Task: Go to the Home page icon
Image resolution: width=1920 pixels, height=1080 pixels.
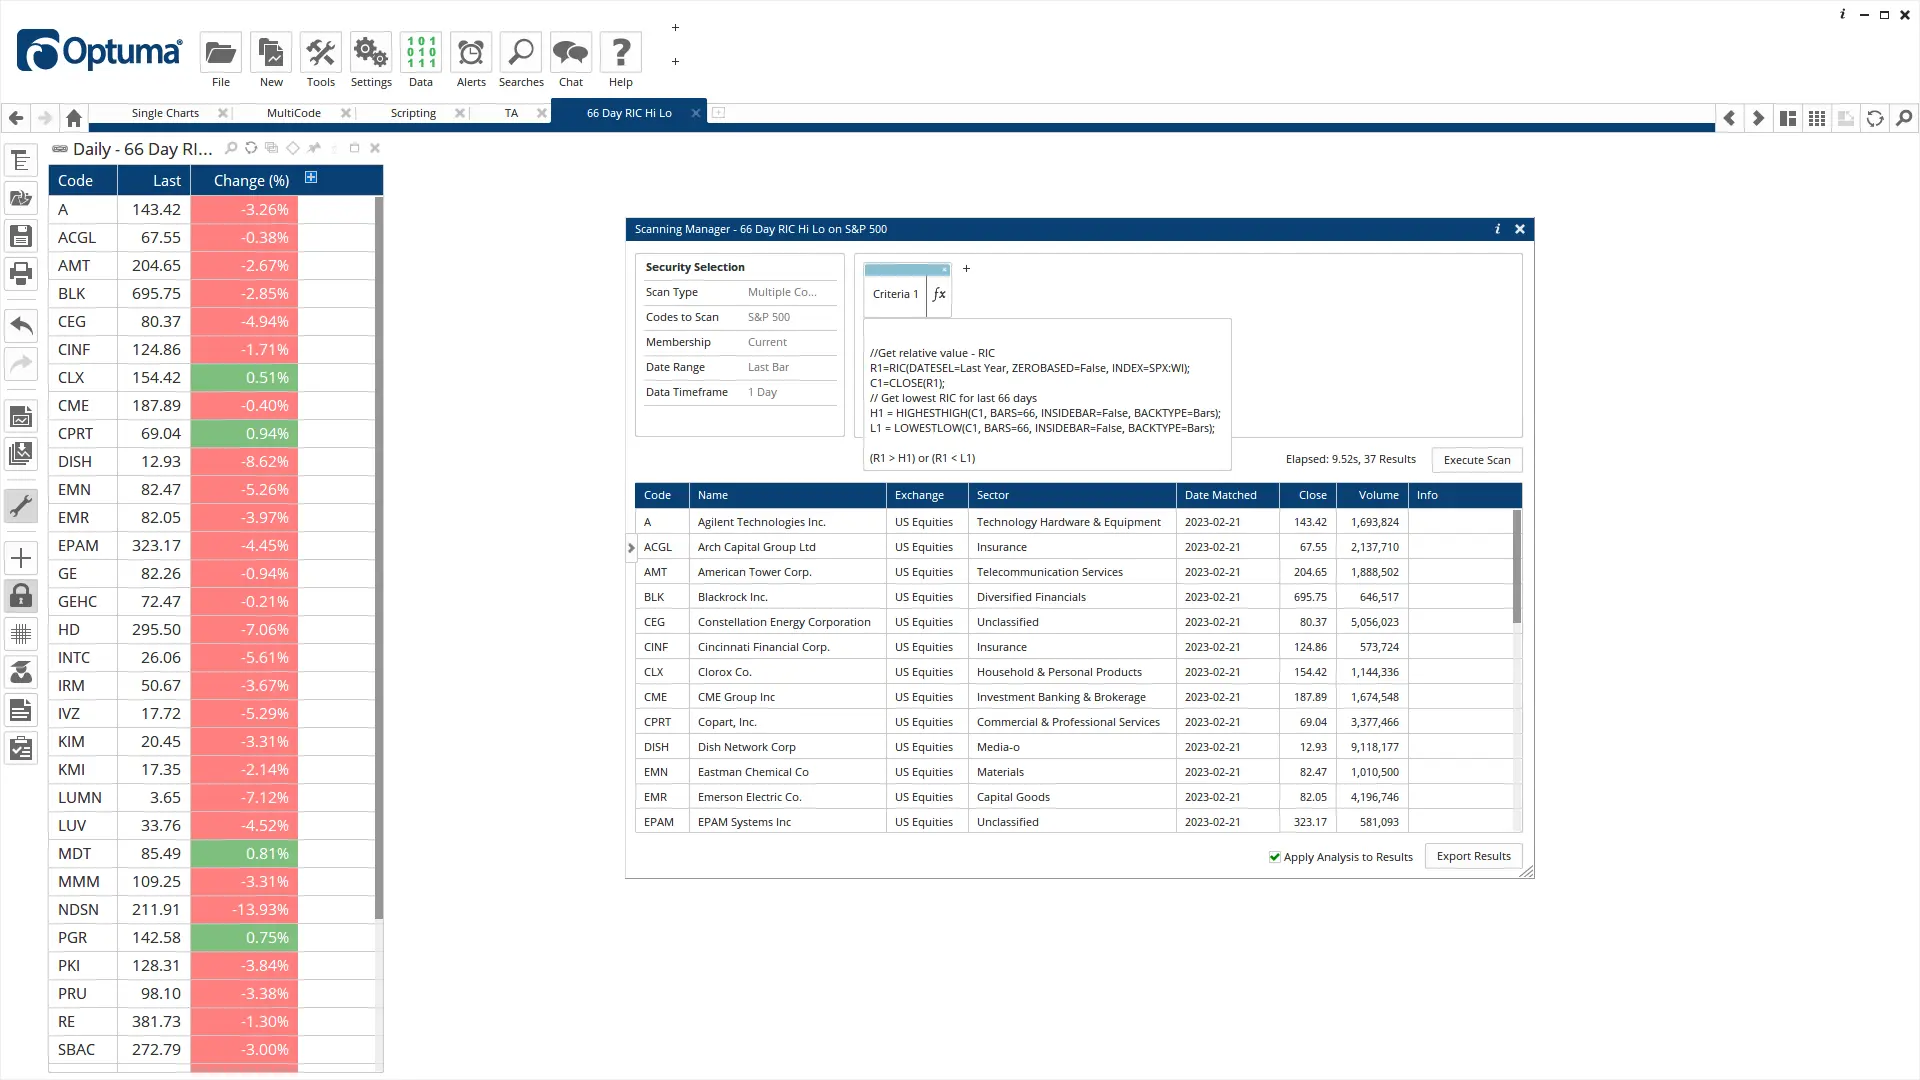Action: click(74, 118)
